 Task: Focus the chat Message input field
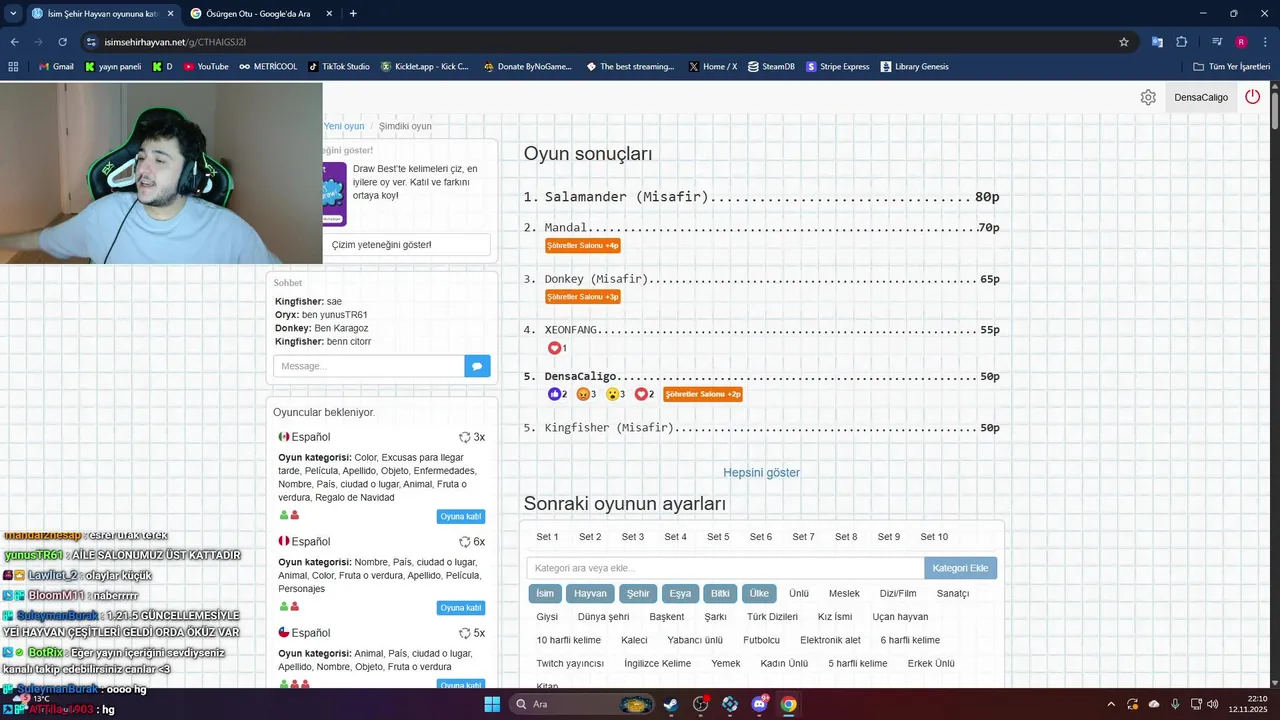tap(369, 366)
